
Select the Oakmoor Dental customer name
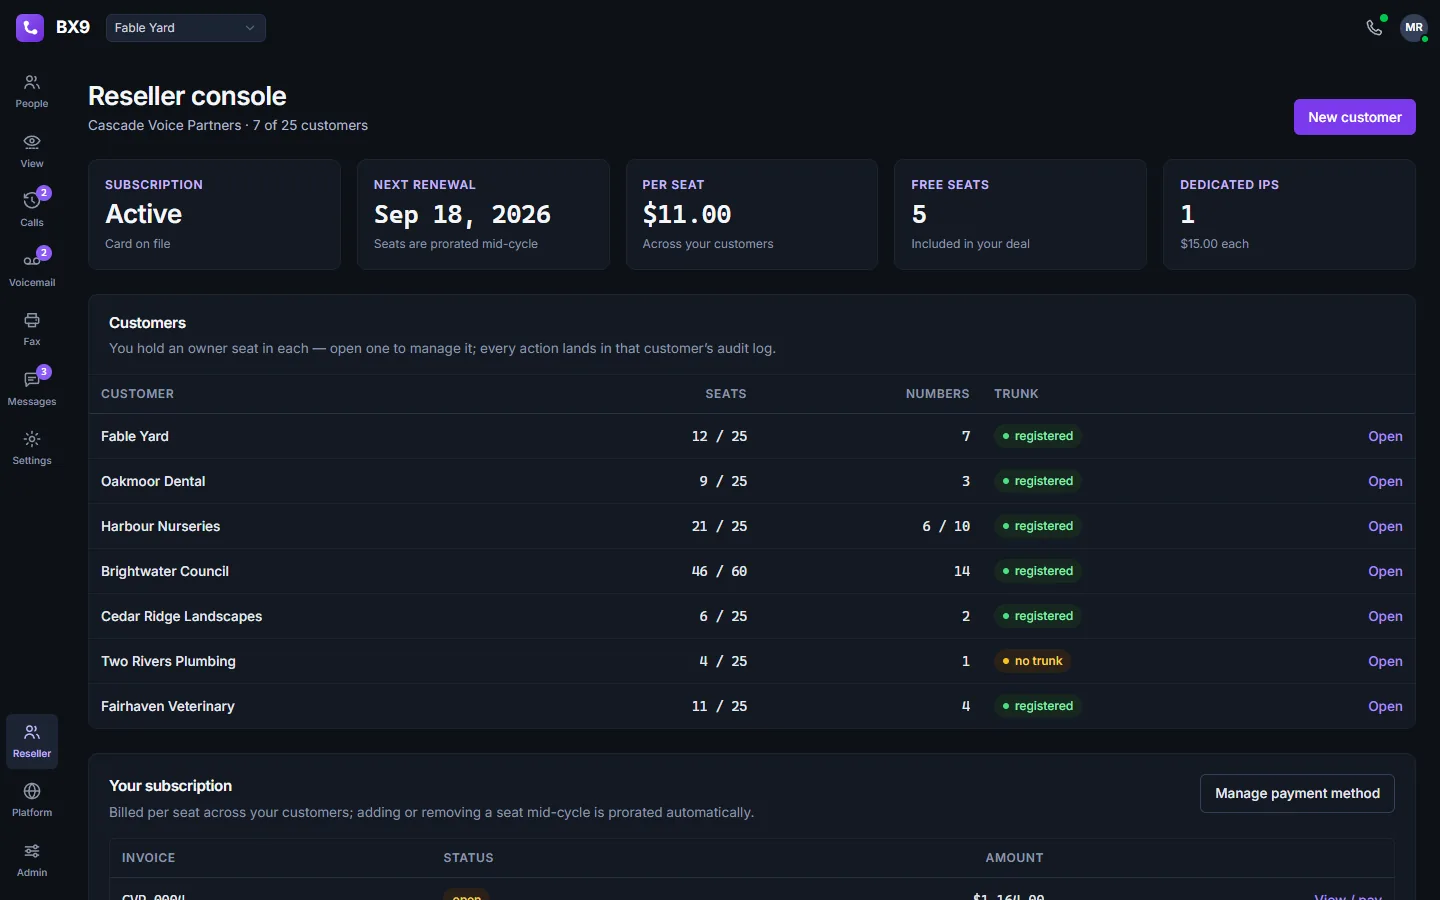coord(153,481)
